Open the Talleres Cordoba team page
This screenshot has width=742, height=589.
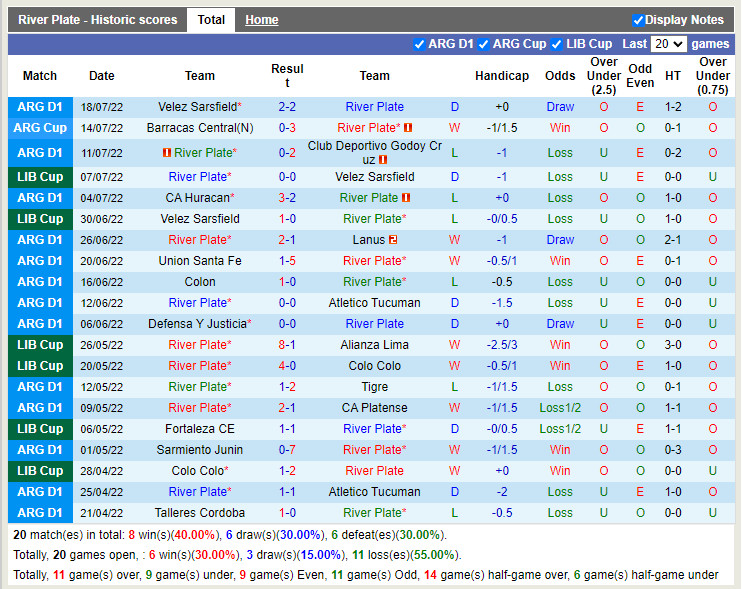point(199,513)
